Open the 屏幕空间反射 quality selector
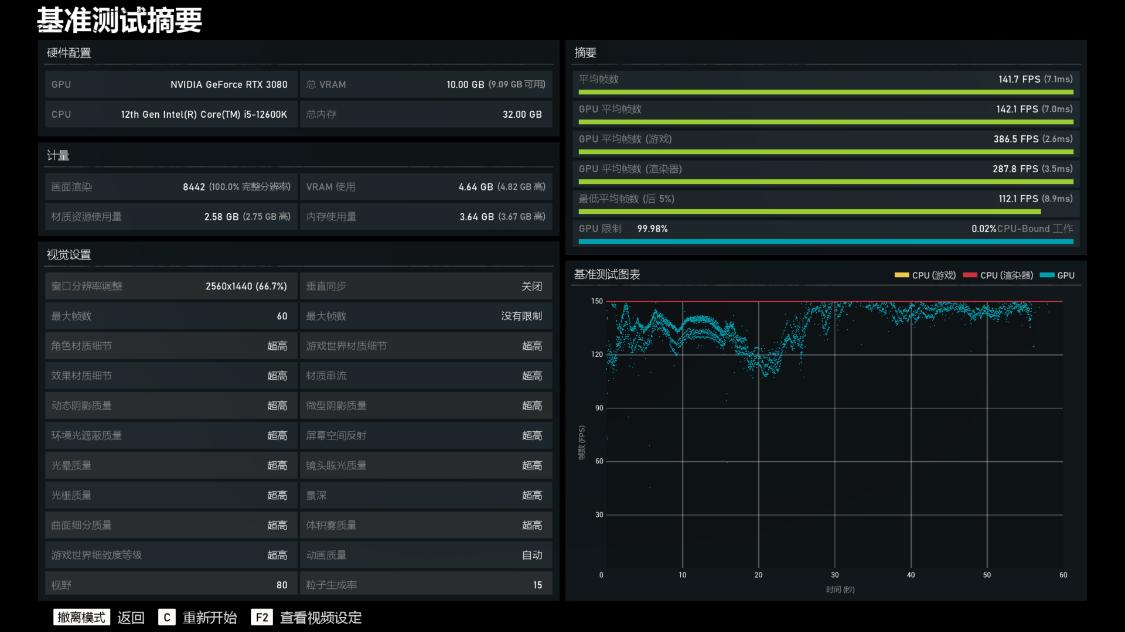The width and height of the screenshot is (1125, 632). click(427, 435)
